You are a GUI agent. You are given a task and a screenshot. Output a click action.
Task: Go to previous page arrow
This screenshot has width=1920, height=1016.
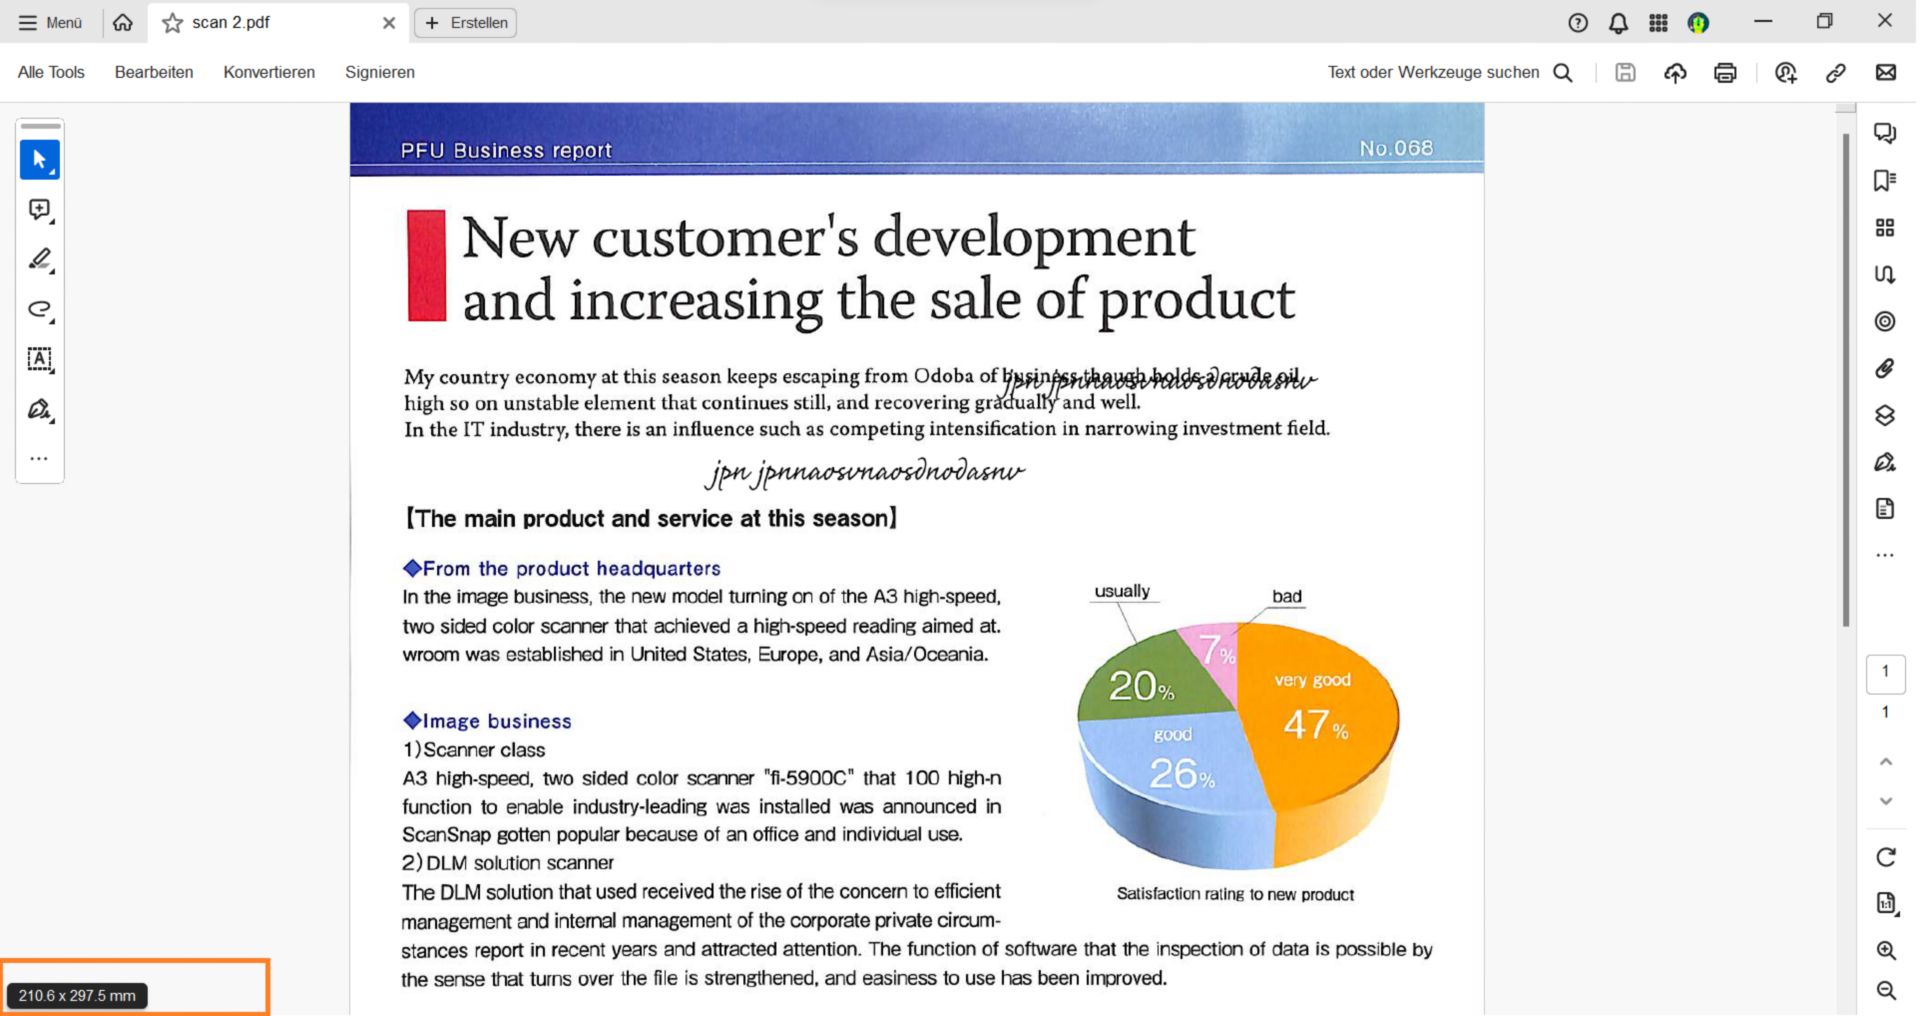click(x=1886, y=762)
